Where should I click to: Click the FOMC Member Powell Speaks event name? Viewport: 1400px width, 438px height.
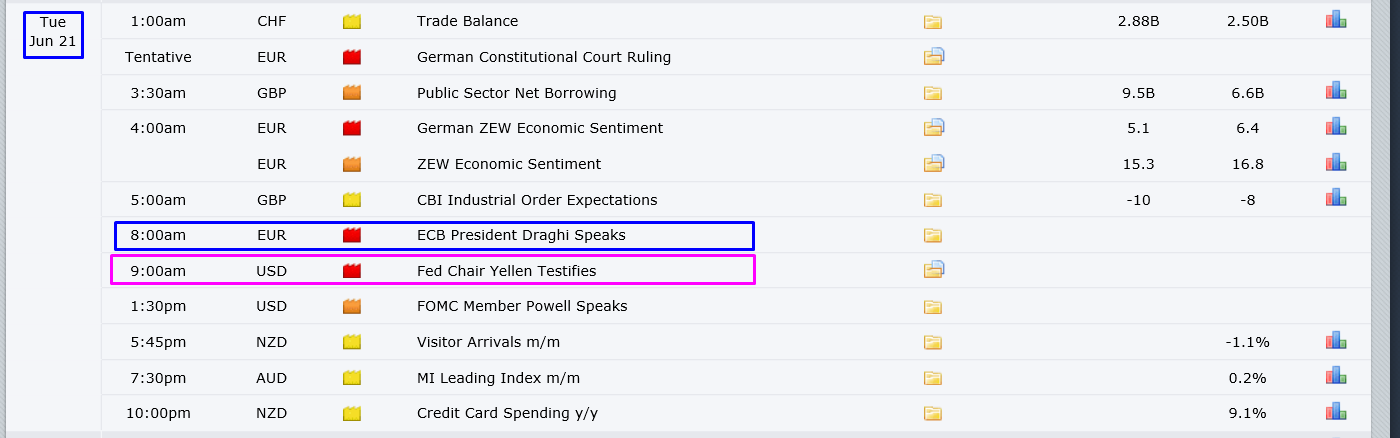(521, 306)
